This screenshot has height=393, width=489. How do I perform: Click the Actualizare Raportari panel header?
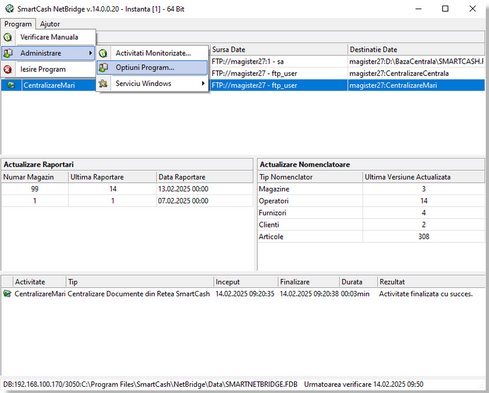click(127, 164)
